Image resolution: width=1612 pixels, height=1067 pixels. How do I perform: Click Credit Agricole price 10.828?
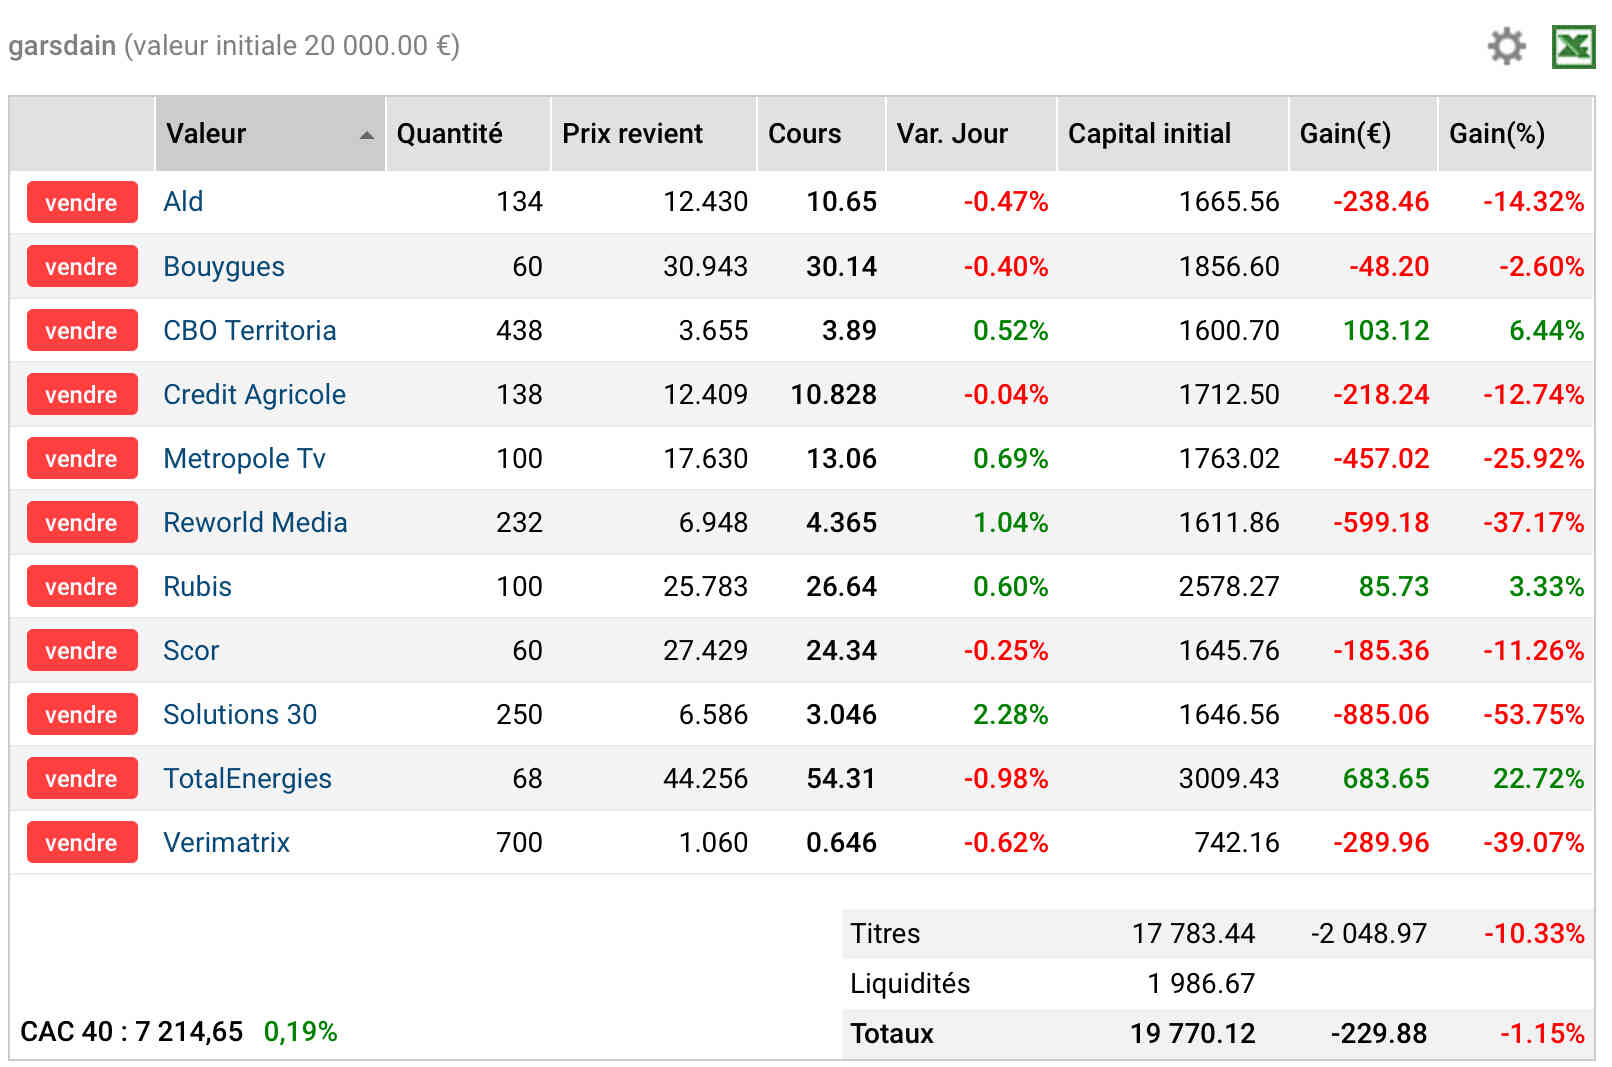tap(833, 394)
